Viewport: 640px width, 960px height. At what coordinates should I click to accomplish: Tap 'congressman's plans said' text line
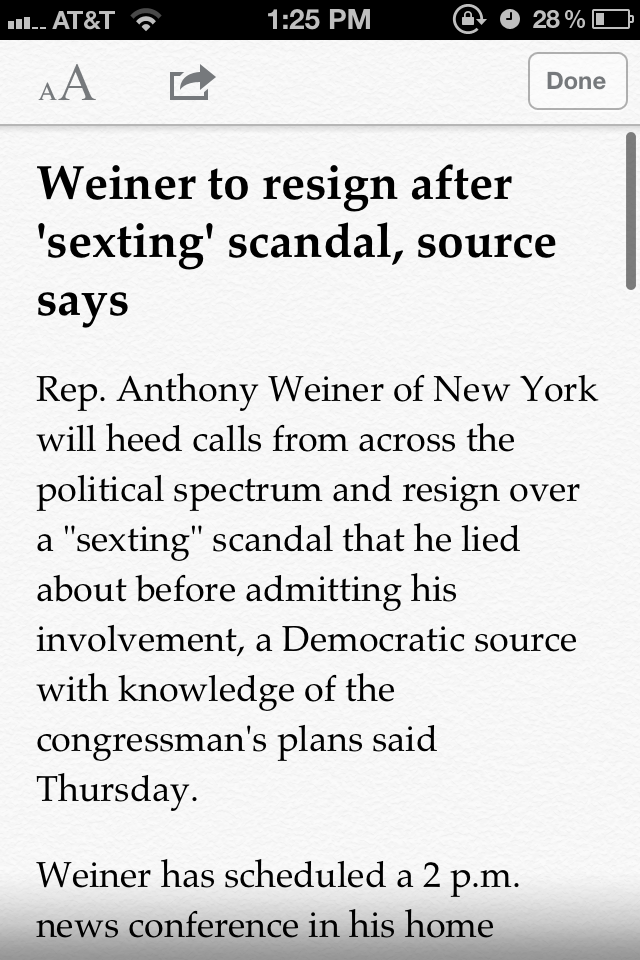(x=237, y=739)
